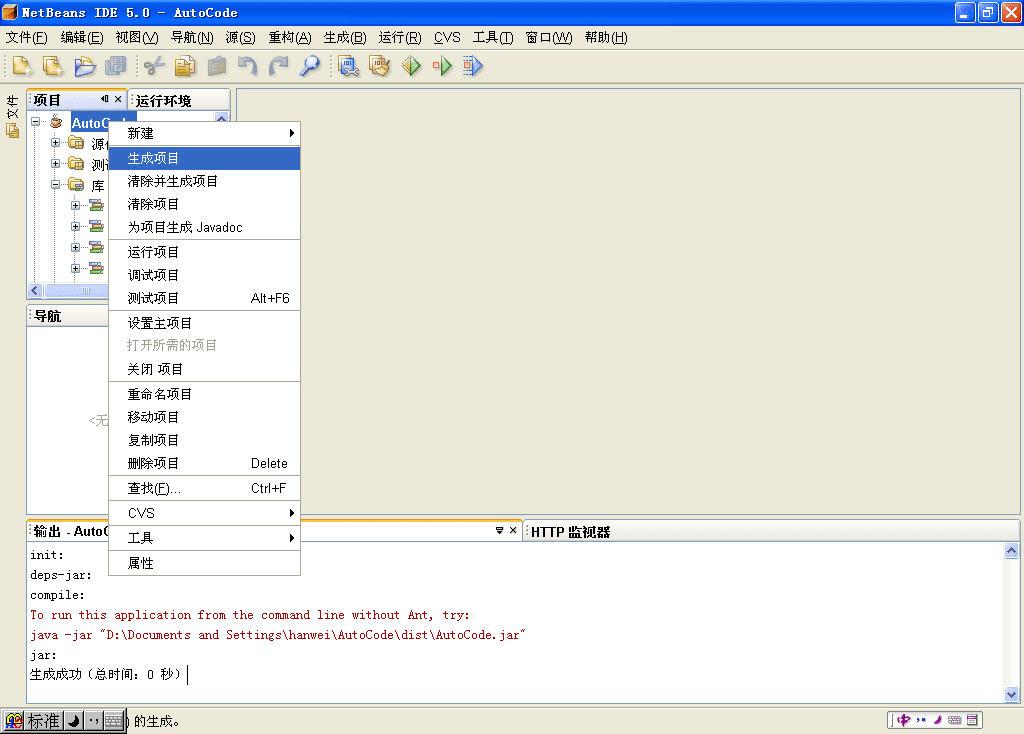
Task: Click the Redo arrow icon
Action: click(x=279, y=66)
